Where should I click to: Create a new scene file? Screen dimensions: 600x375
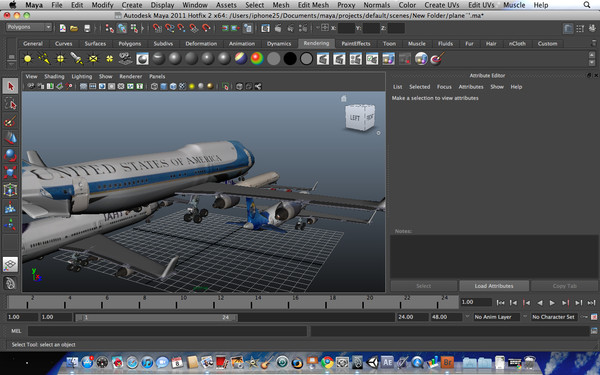coord(62,28)
